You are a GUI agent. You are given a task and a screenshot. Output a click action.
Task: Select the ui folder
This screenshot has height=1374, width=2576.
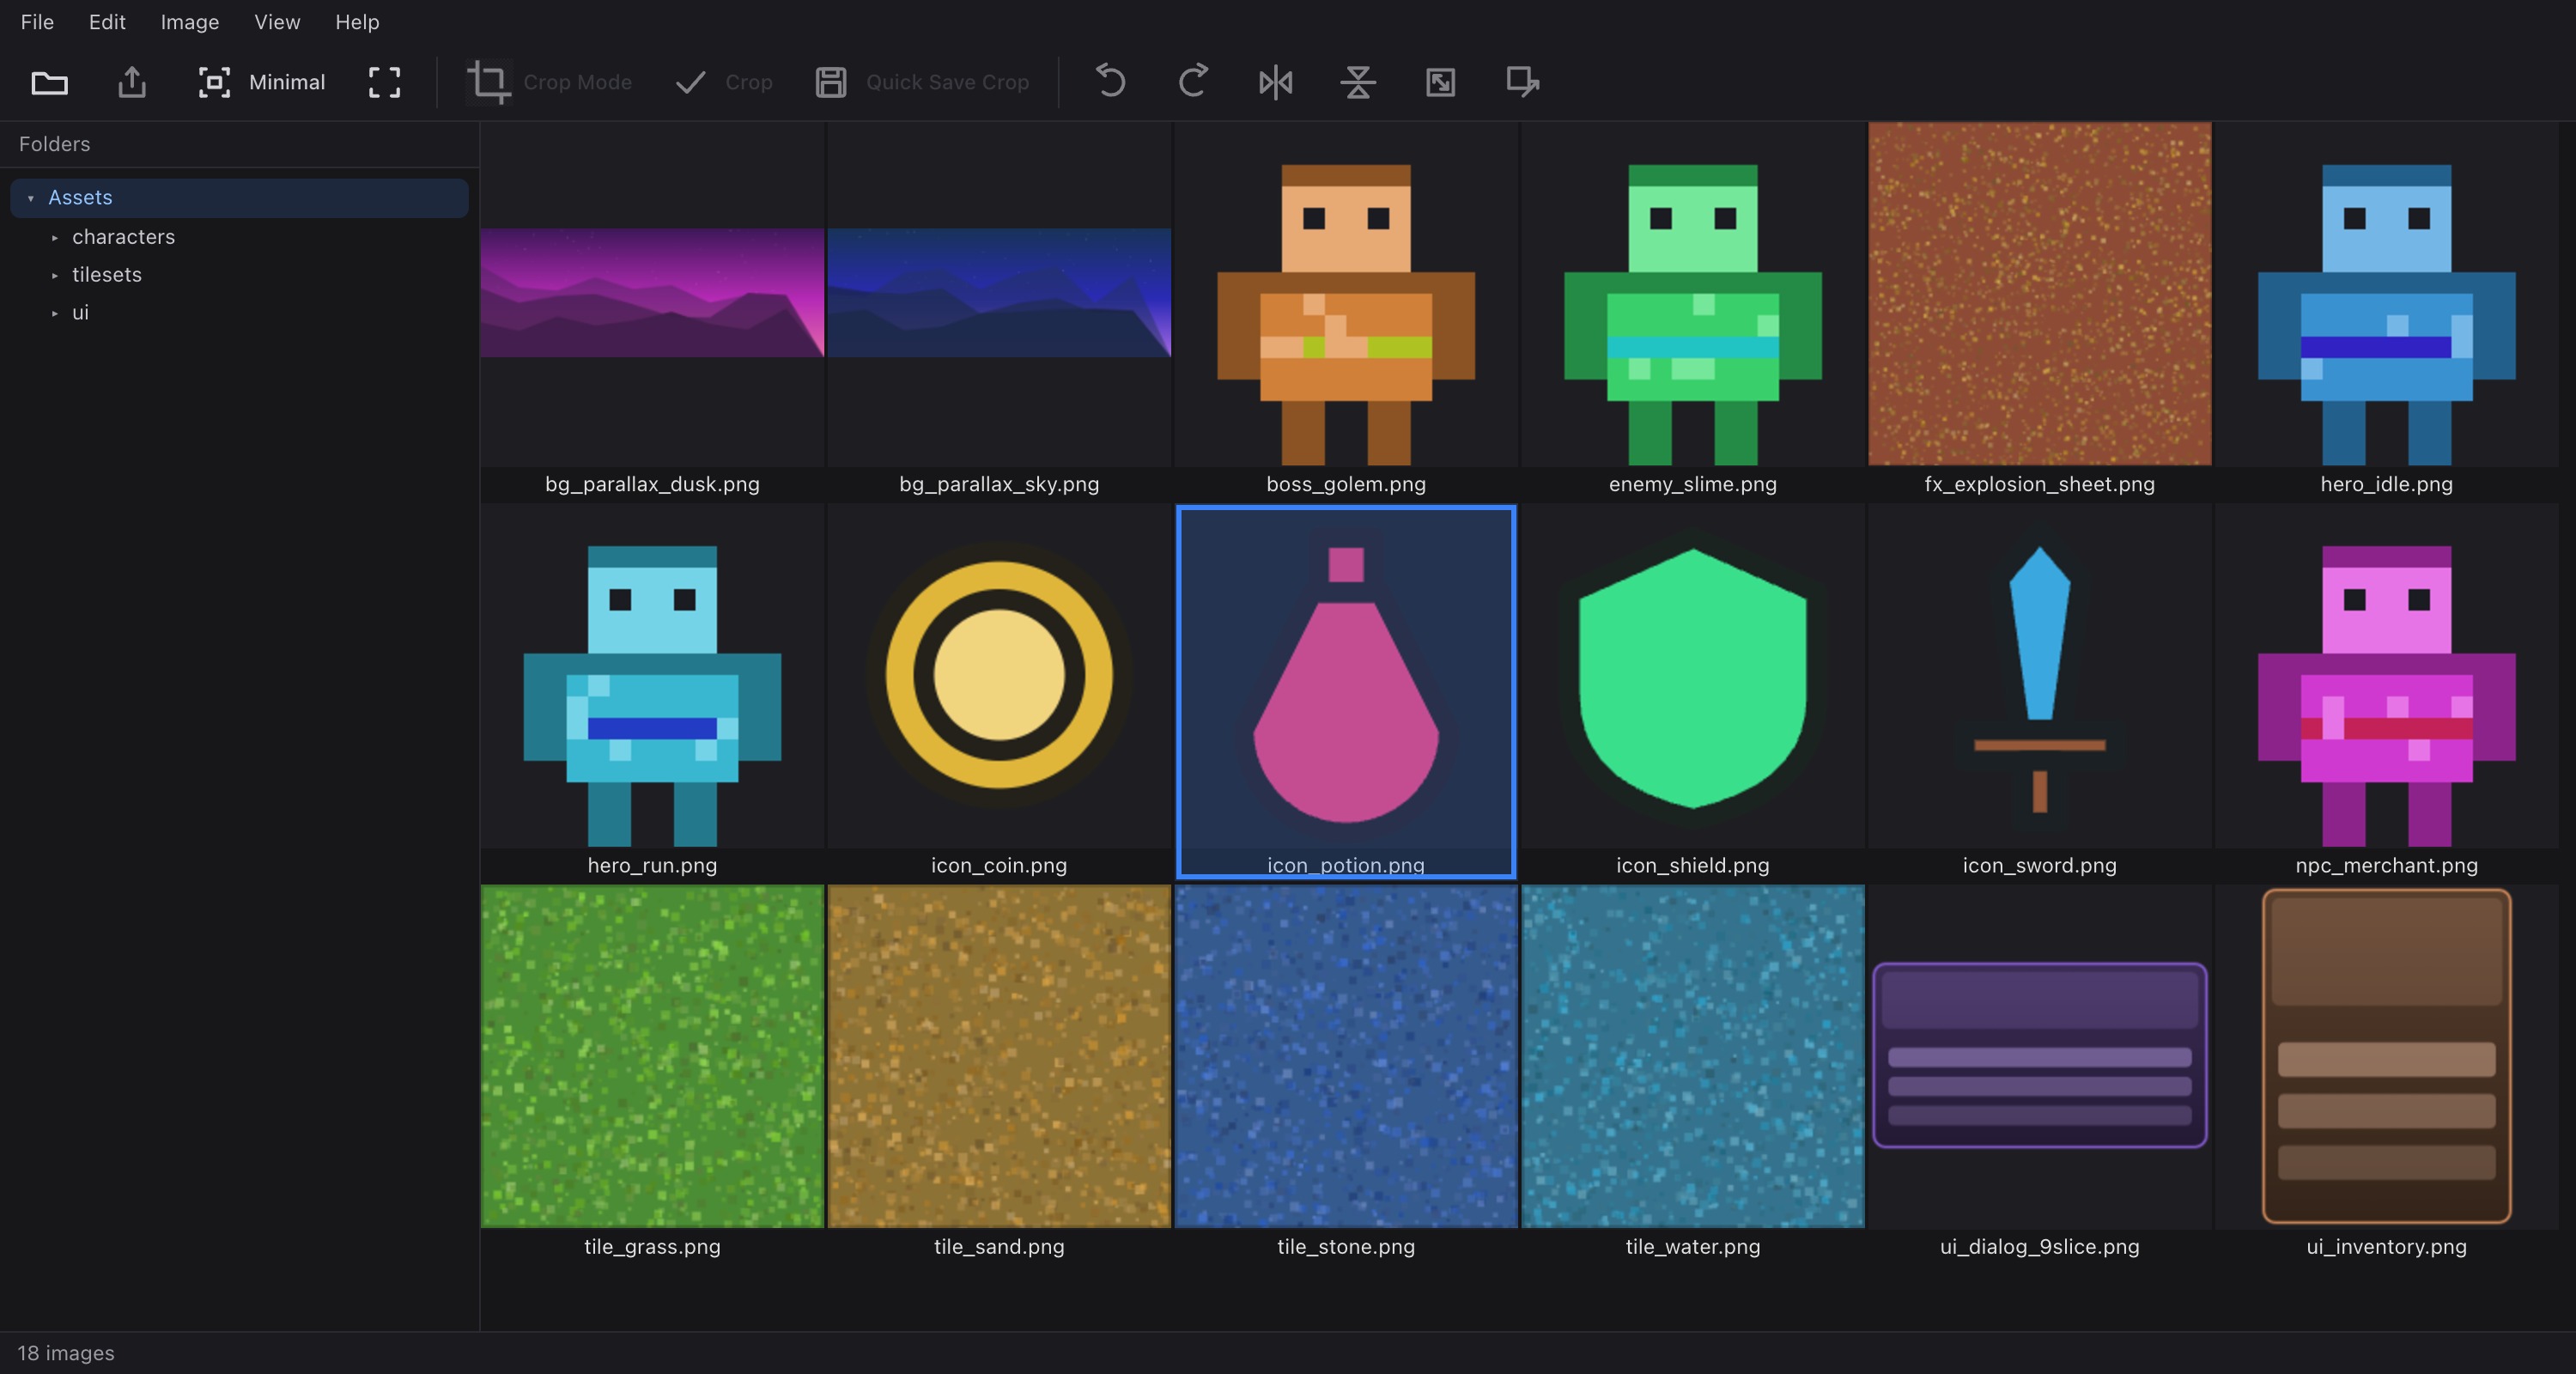click(80, 313)
